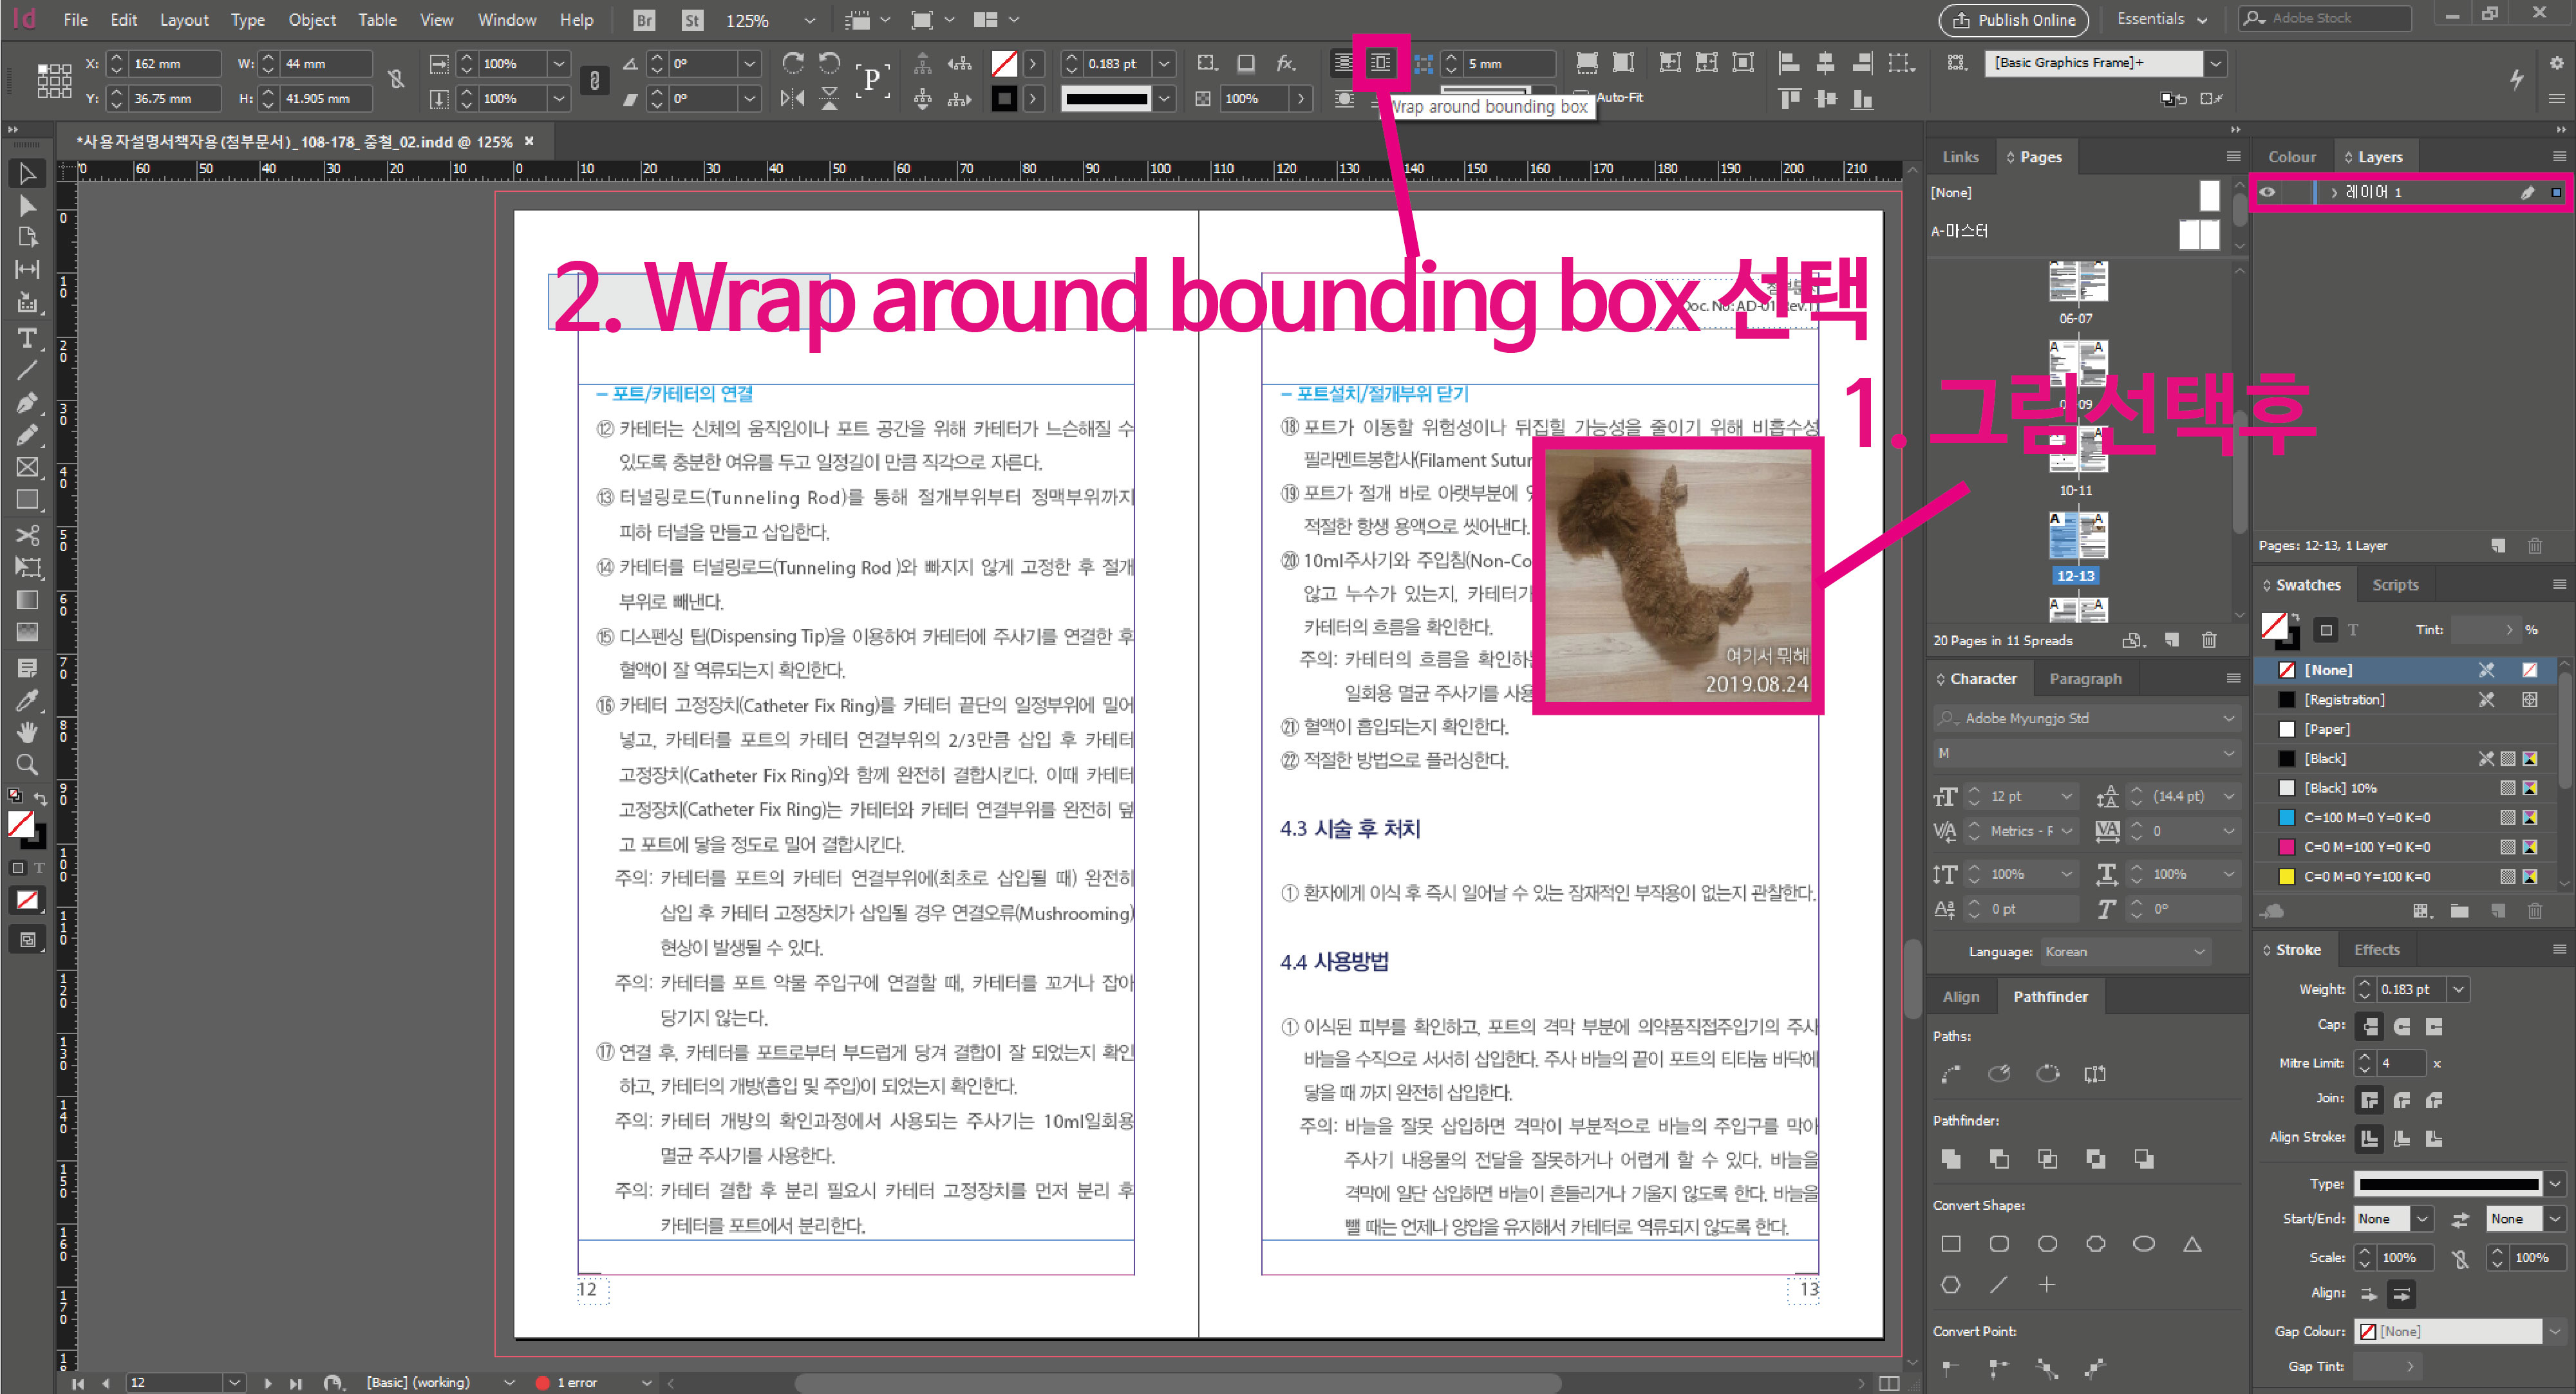The height and width of the screenshot is (1394, 2576).
Task: Open the Window menu
Action: point(506,20)
